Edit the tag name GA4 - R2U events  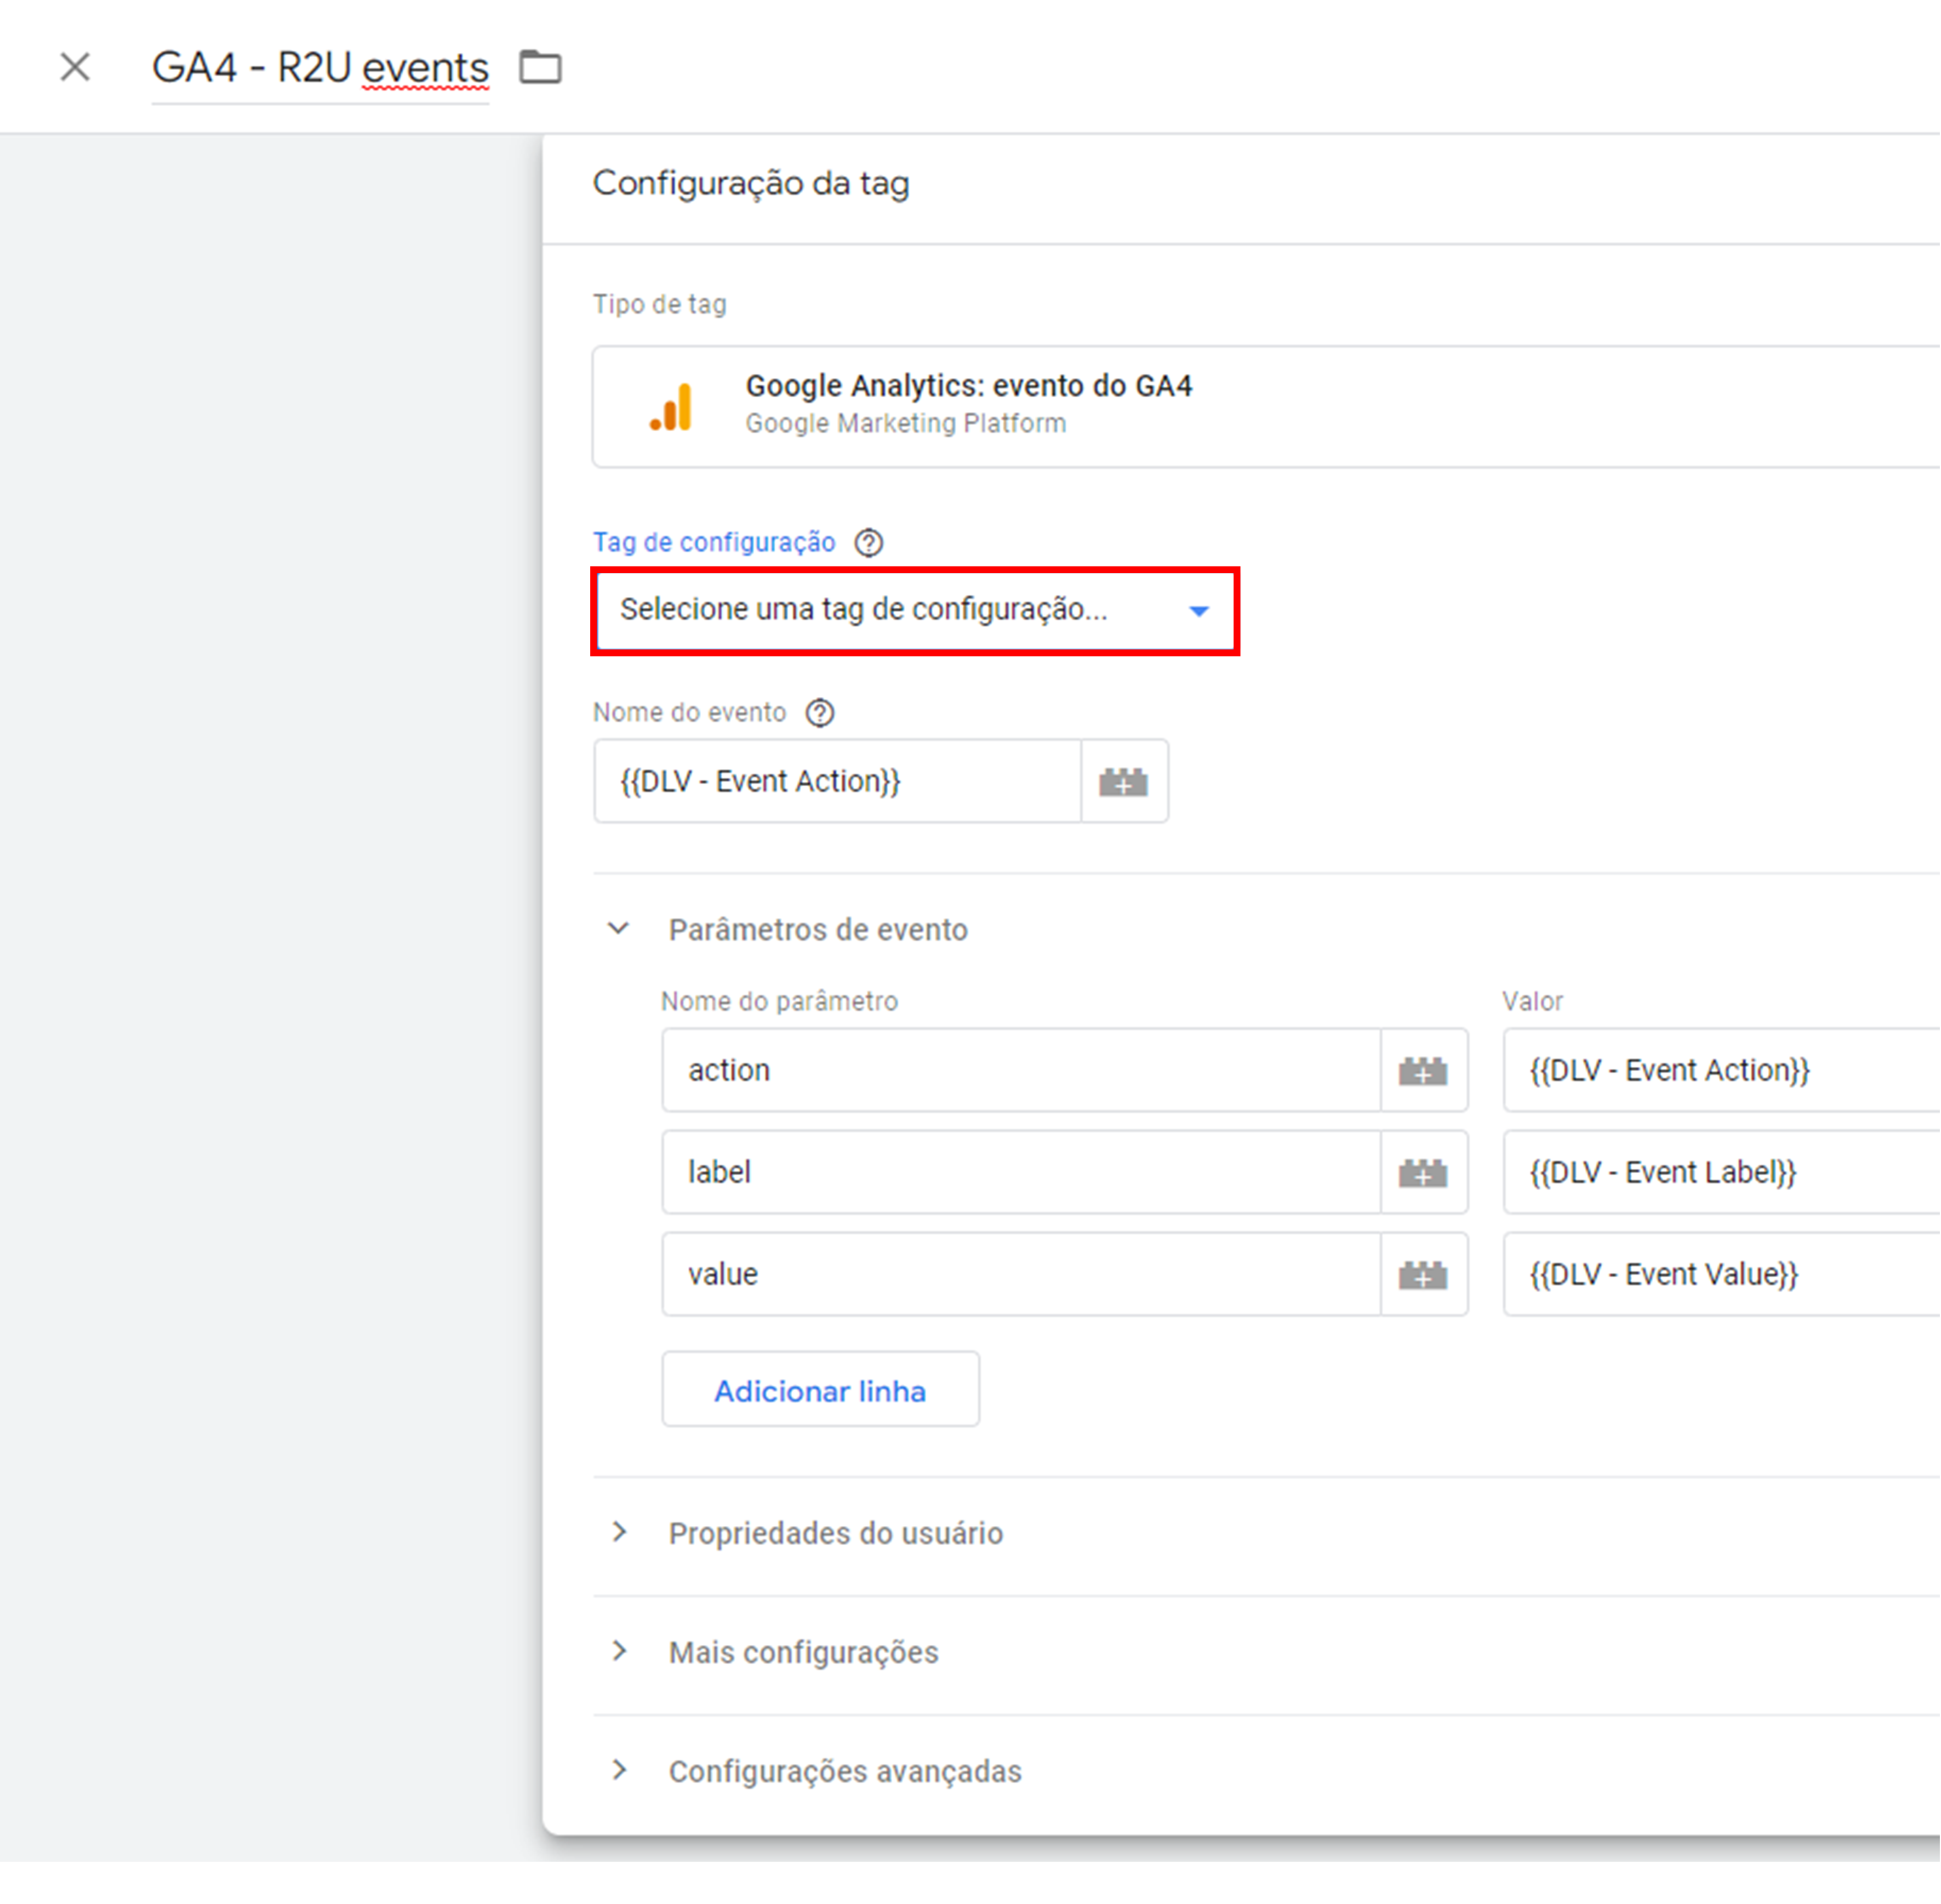tap(320, 68)
